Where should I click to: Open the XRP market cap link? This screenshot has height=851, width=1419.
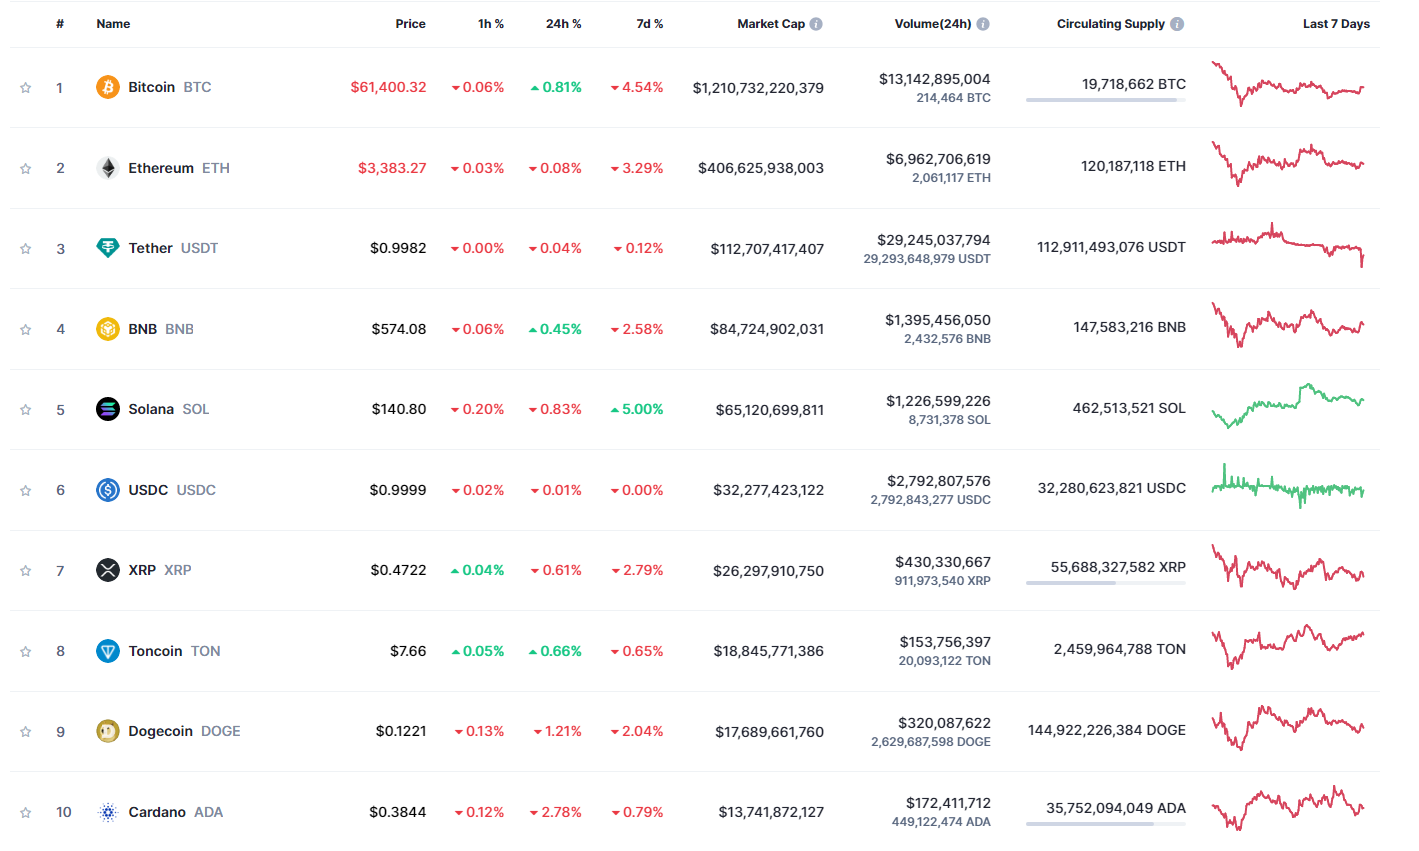[x=768, y=571]
